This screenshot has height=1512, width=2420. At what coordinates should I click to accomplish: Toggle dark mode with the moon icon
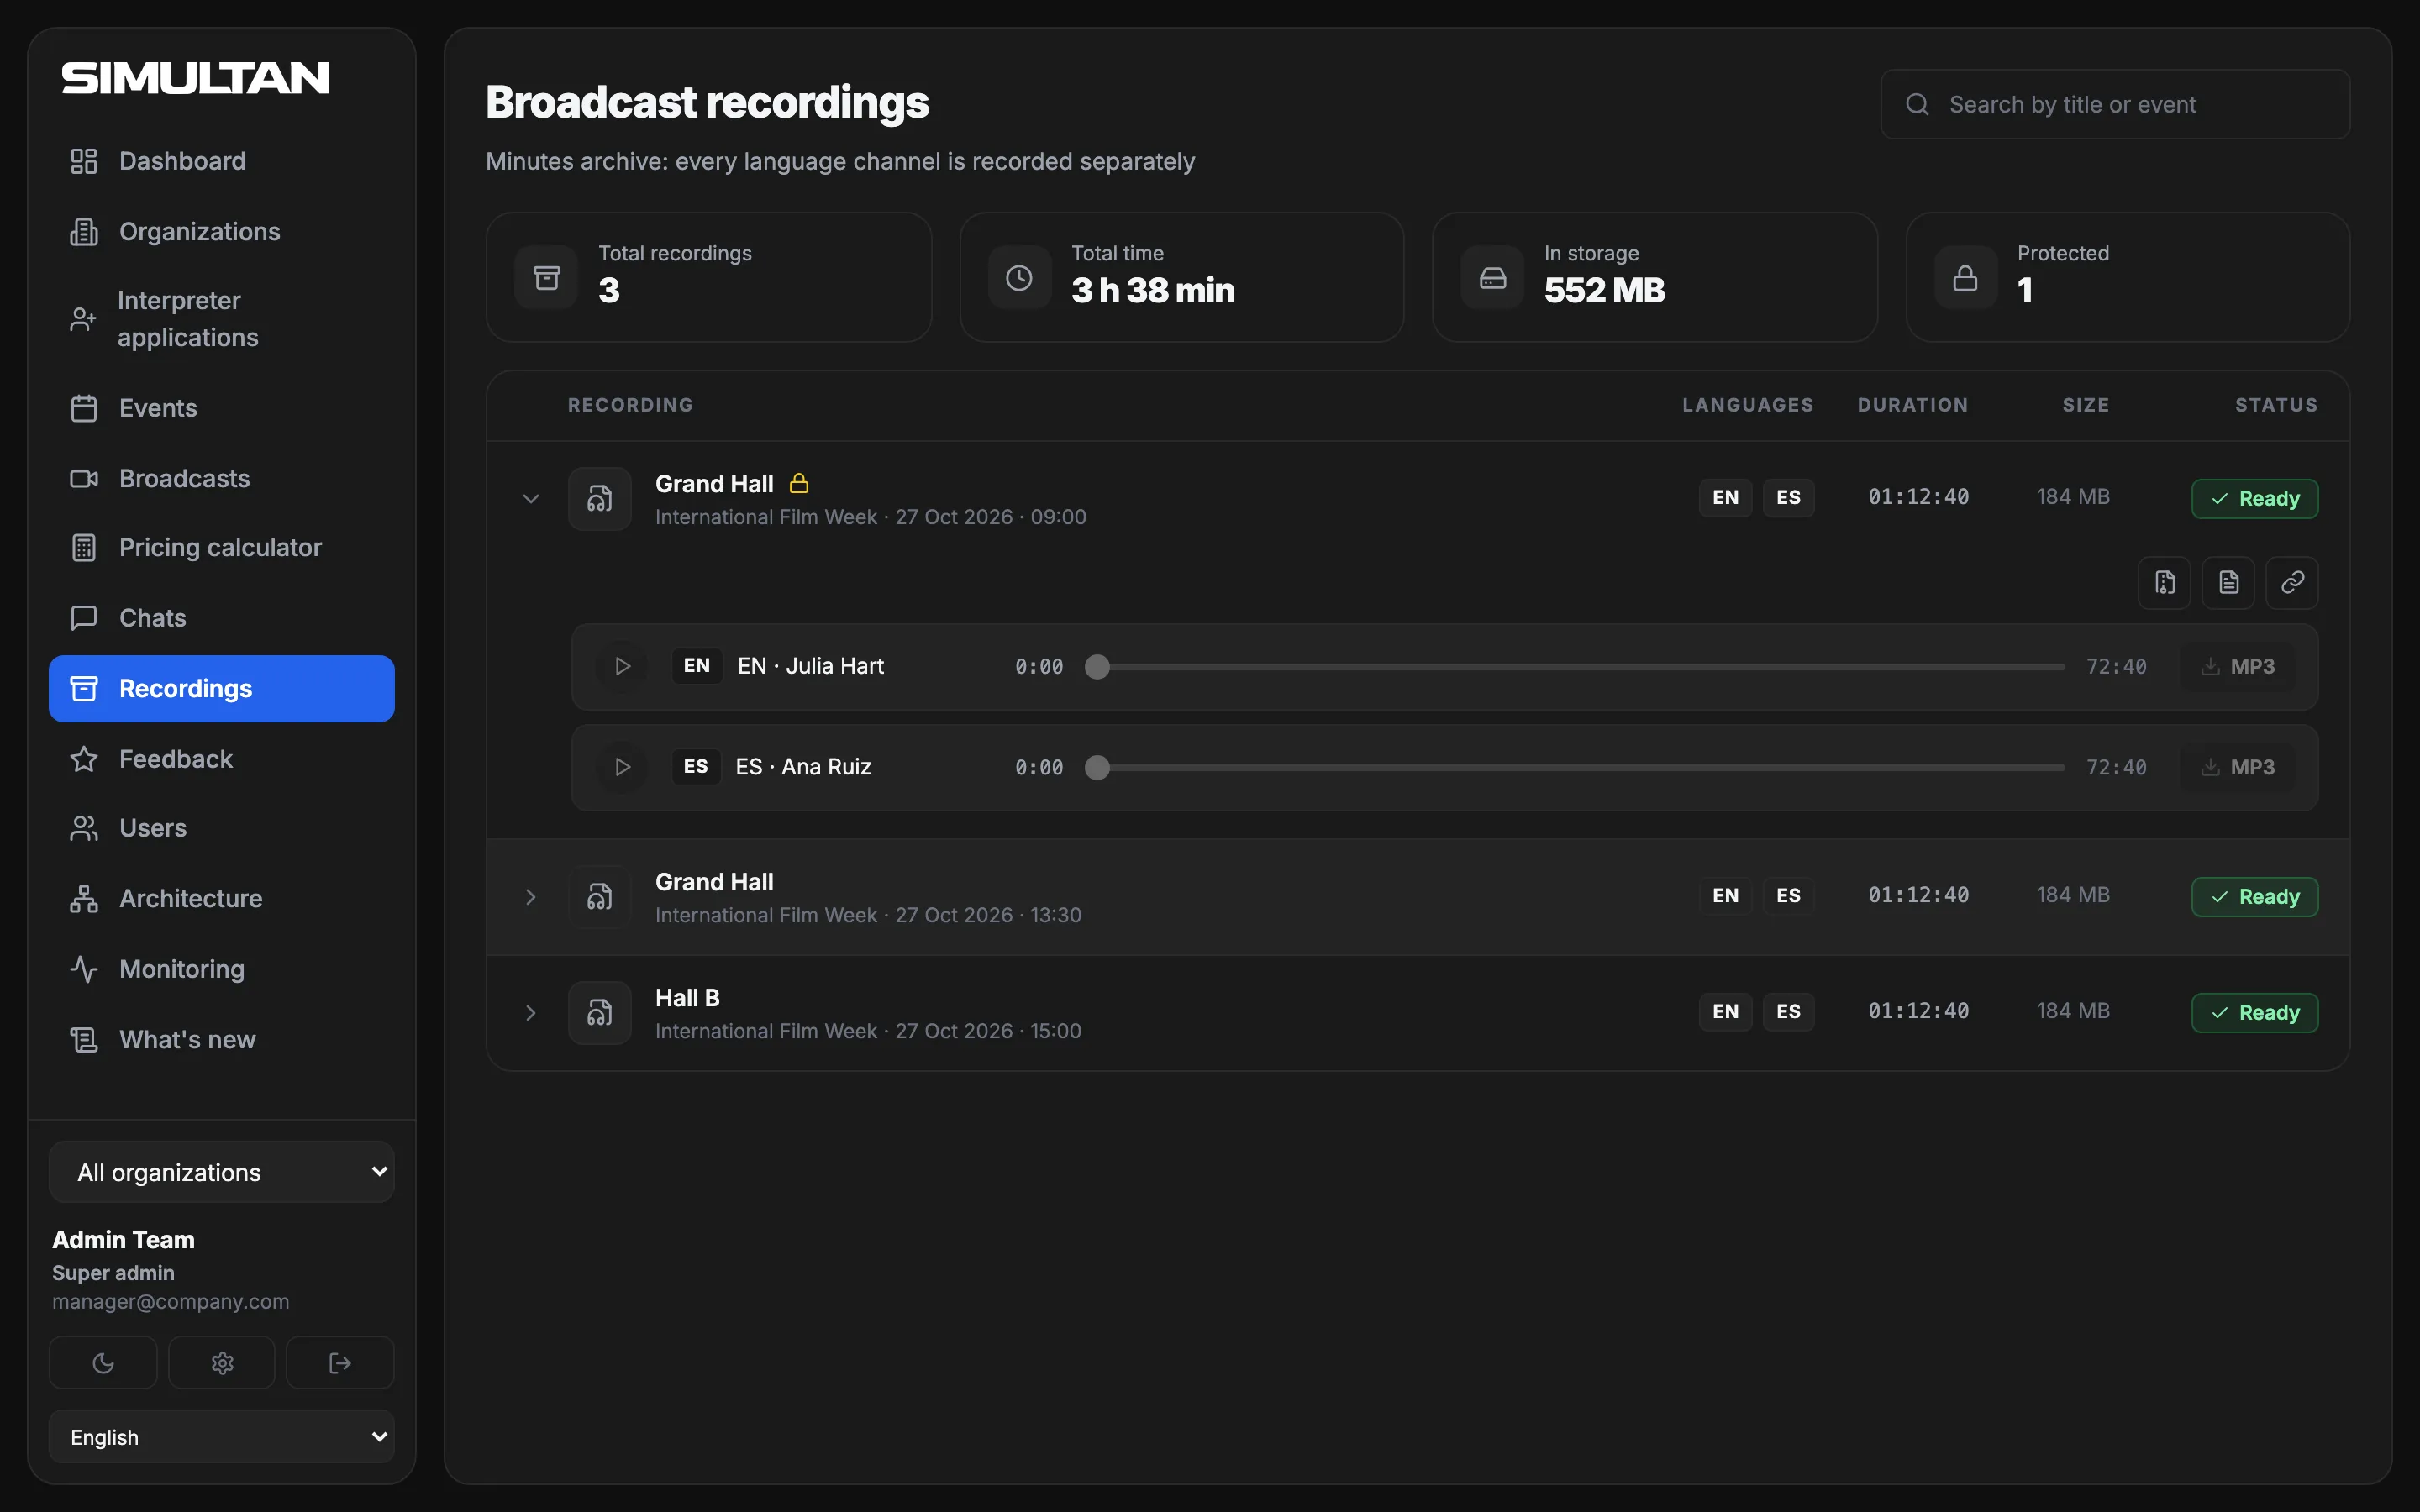click(x=103, y=1363)
